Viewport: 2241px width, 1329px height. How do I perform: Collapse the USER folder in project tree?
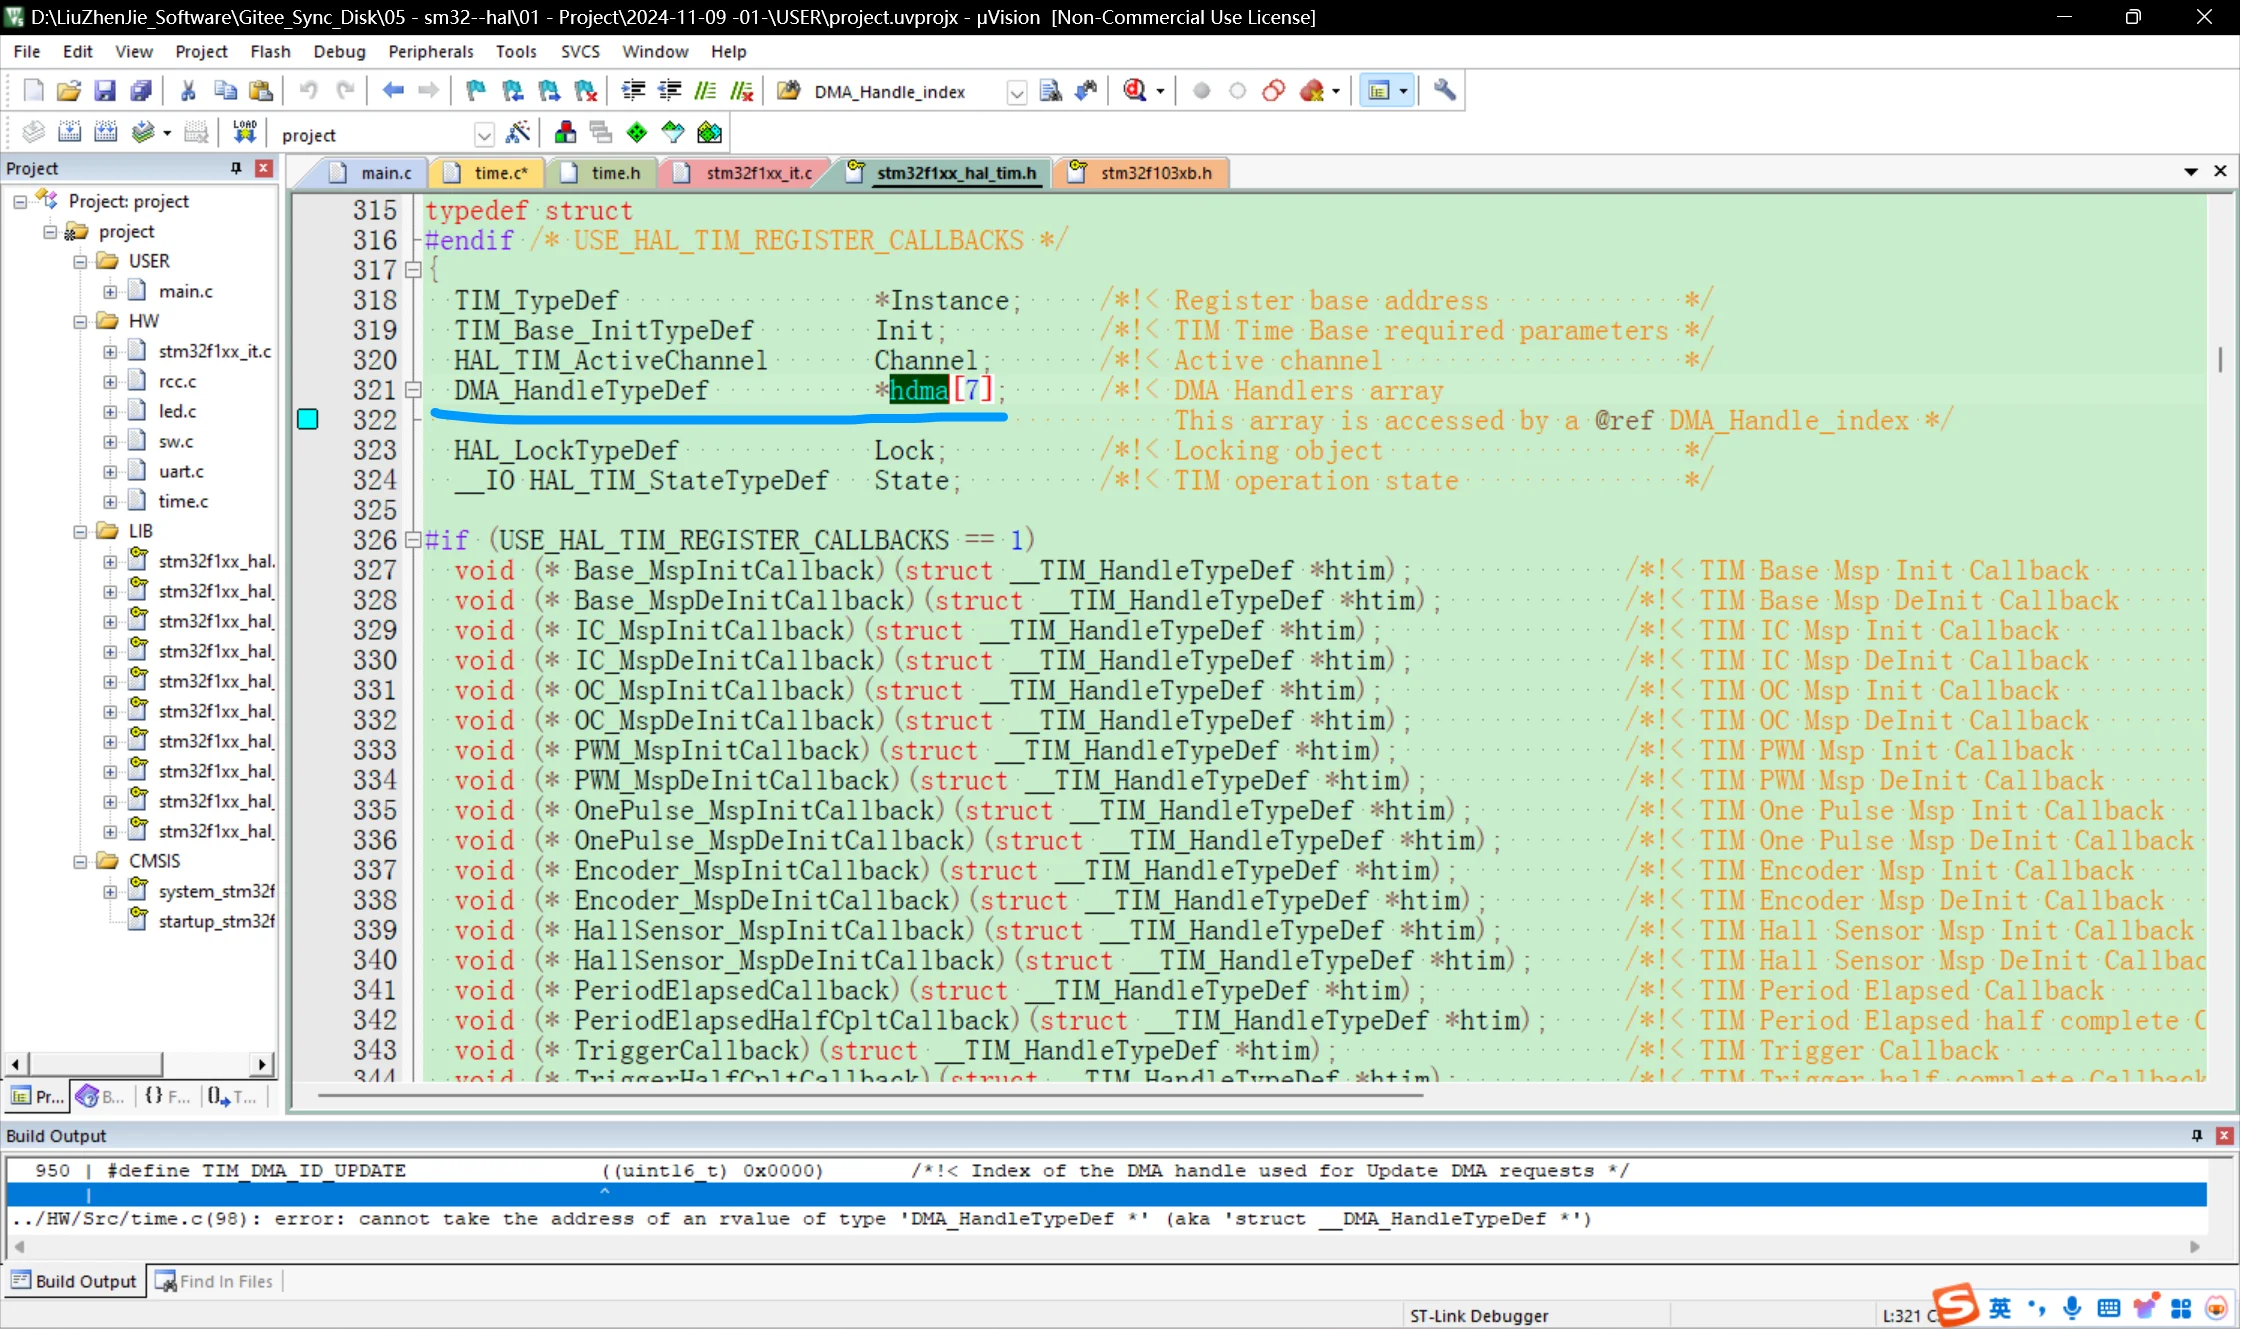point(80,261)
